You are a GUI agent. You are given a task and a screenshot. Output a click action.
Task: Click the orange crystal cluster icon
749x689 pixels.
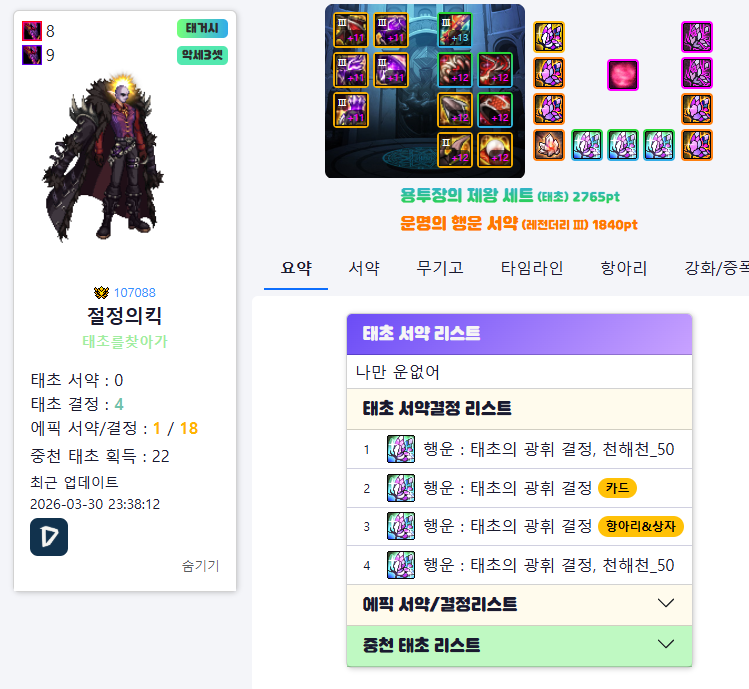(549, 145)
